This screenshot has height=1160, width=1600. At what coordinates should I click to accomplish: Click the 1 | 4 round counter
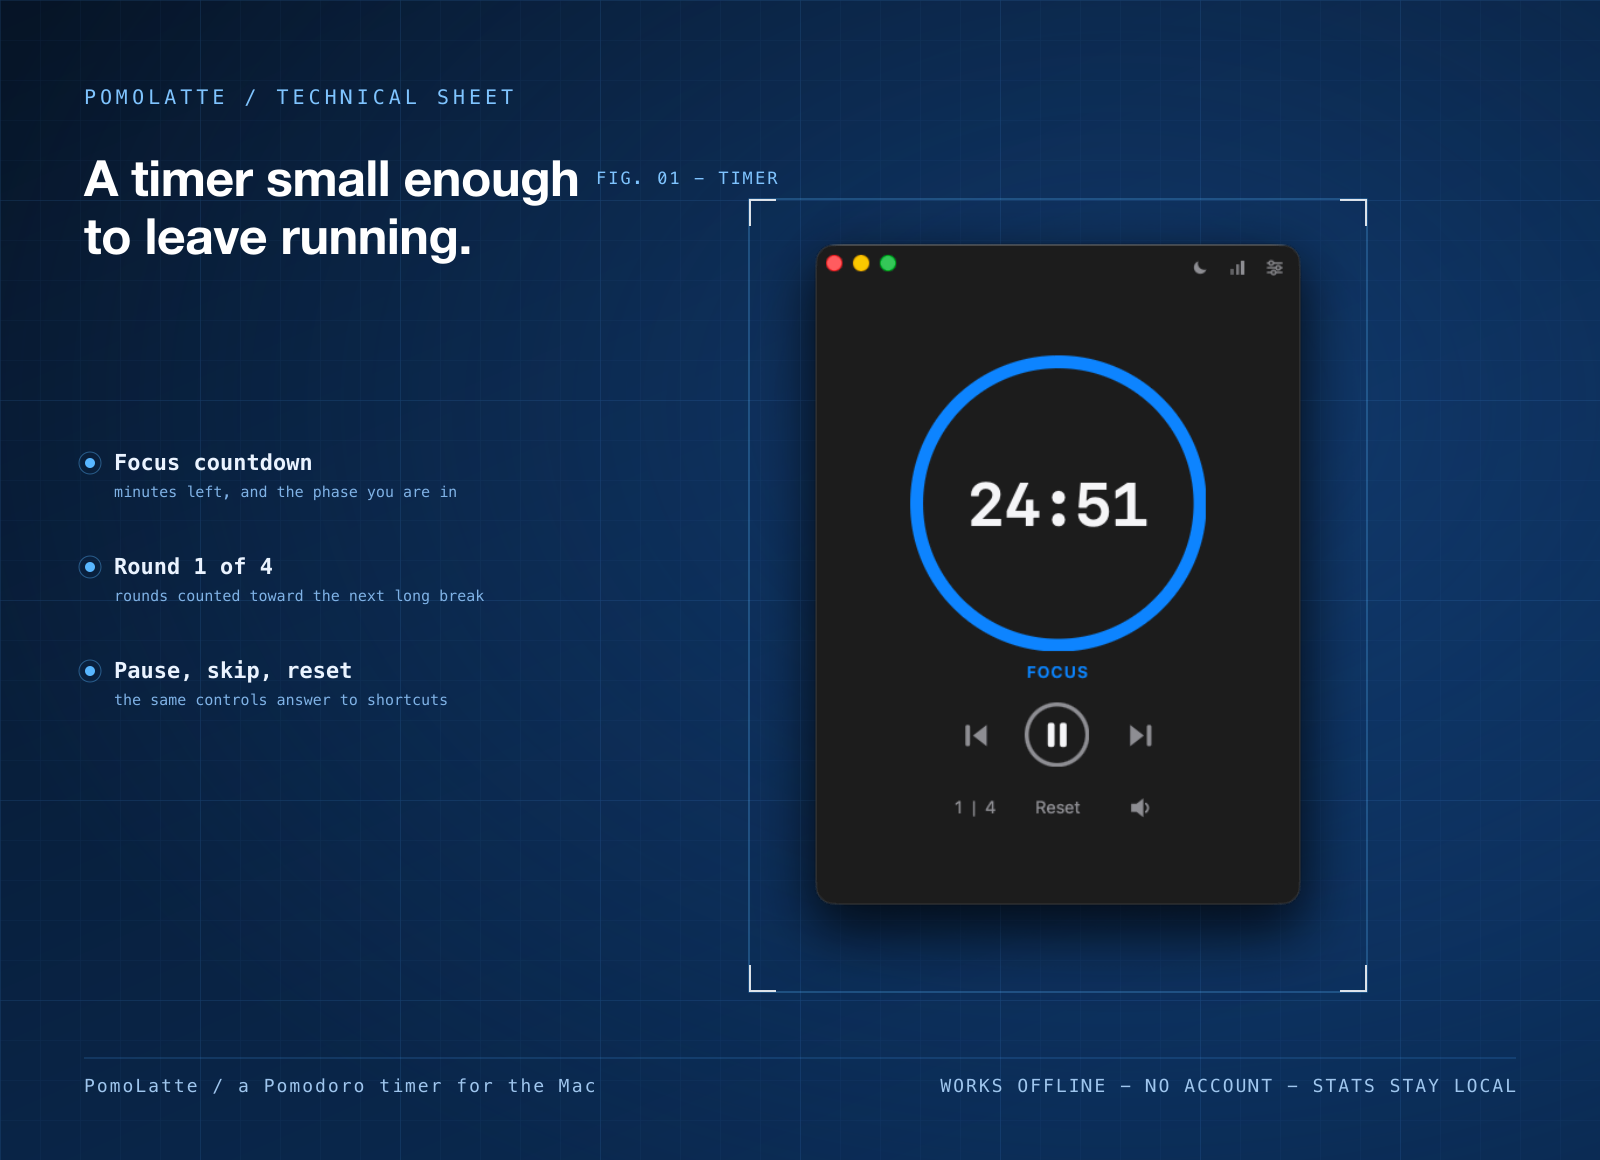(975, 808)
